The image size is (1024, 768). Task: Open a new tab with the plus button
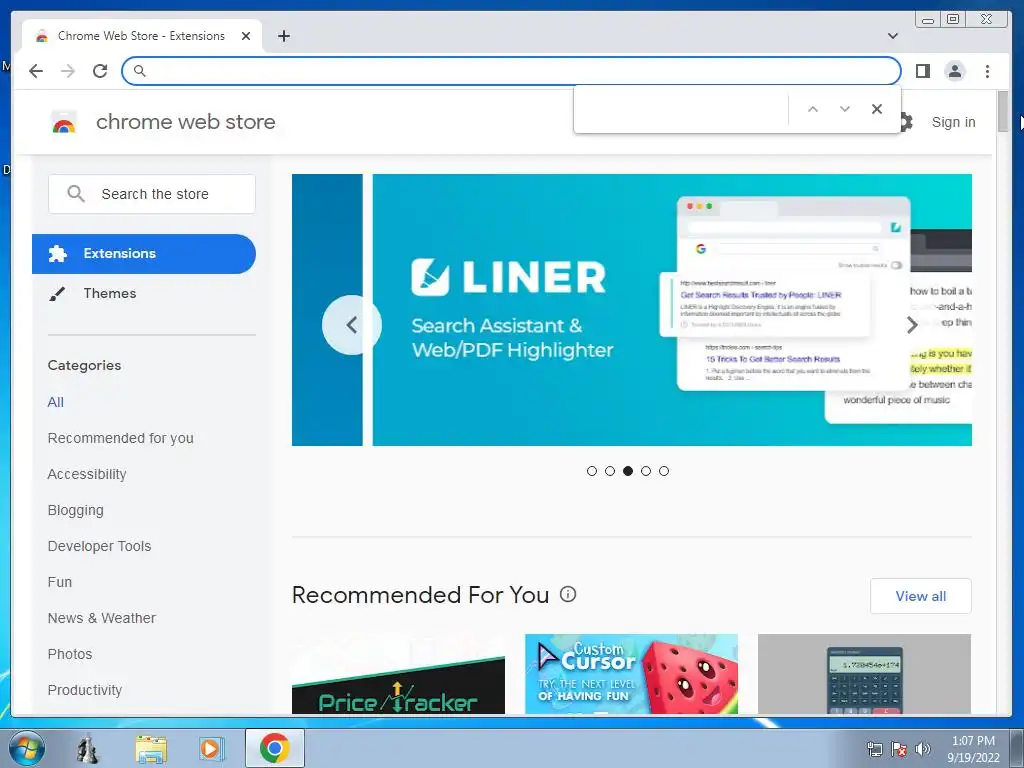283,36
